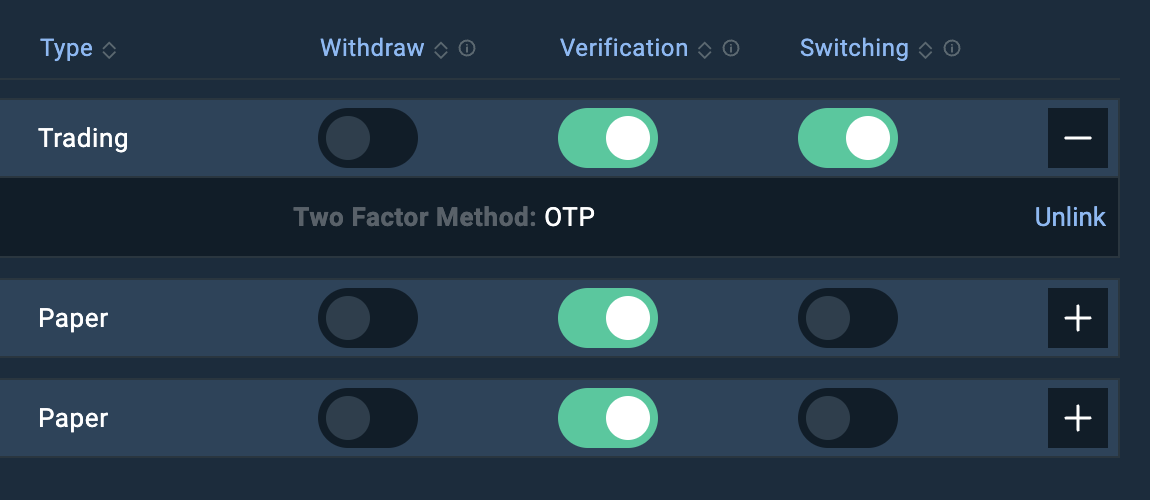The width and height of the screenshot is (1150, 500).
Task: Click the info icon next to Withdraw
Action: pos(467,48)
